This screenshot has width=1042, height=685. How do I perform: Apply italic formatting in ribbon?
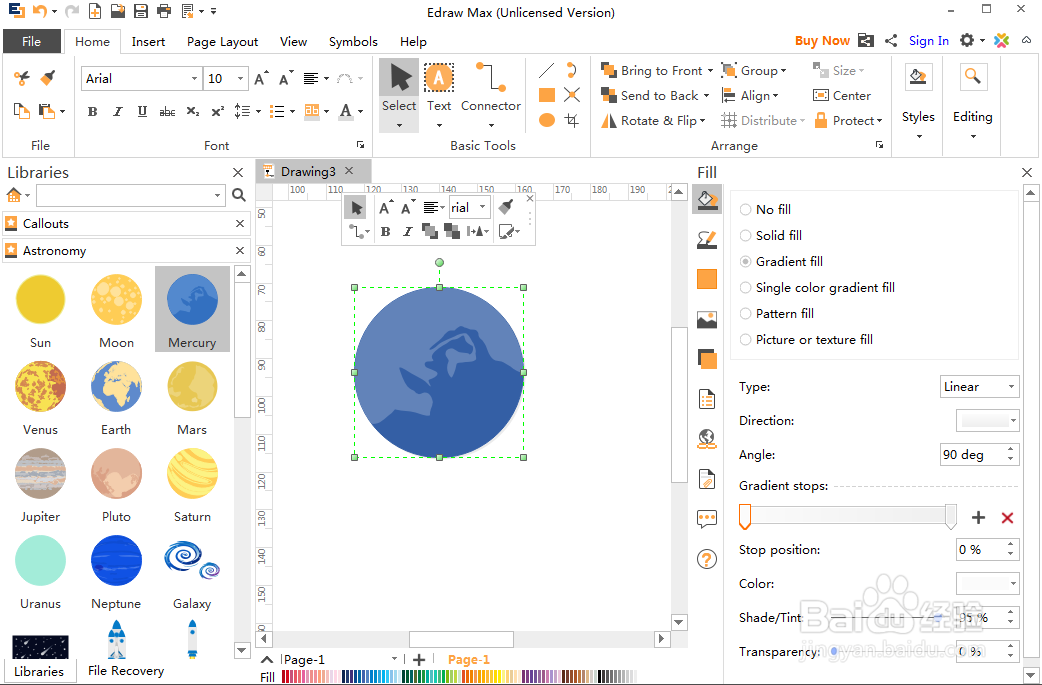click(x=118, y=112)
